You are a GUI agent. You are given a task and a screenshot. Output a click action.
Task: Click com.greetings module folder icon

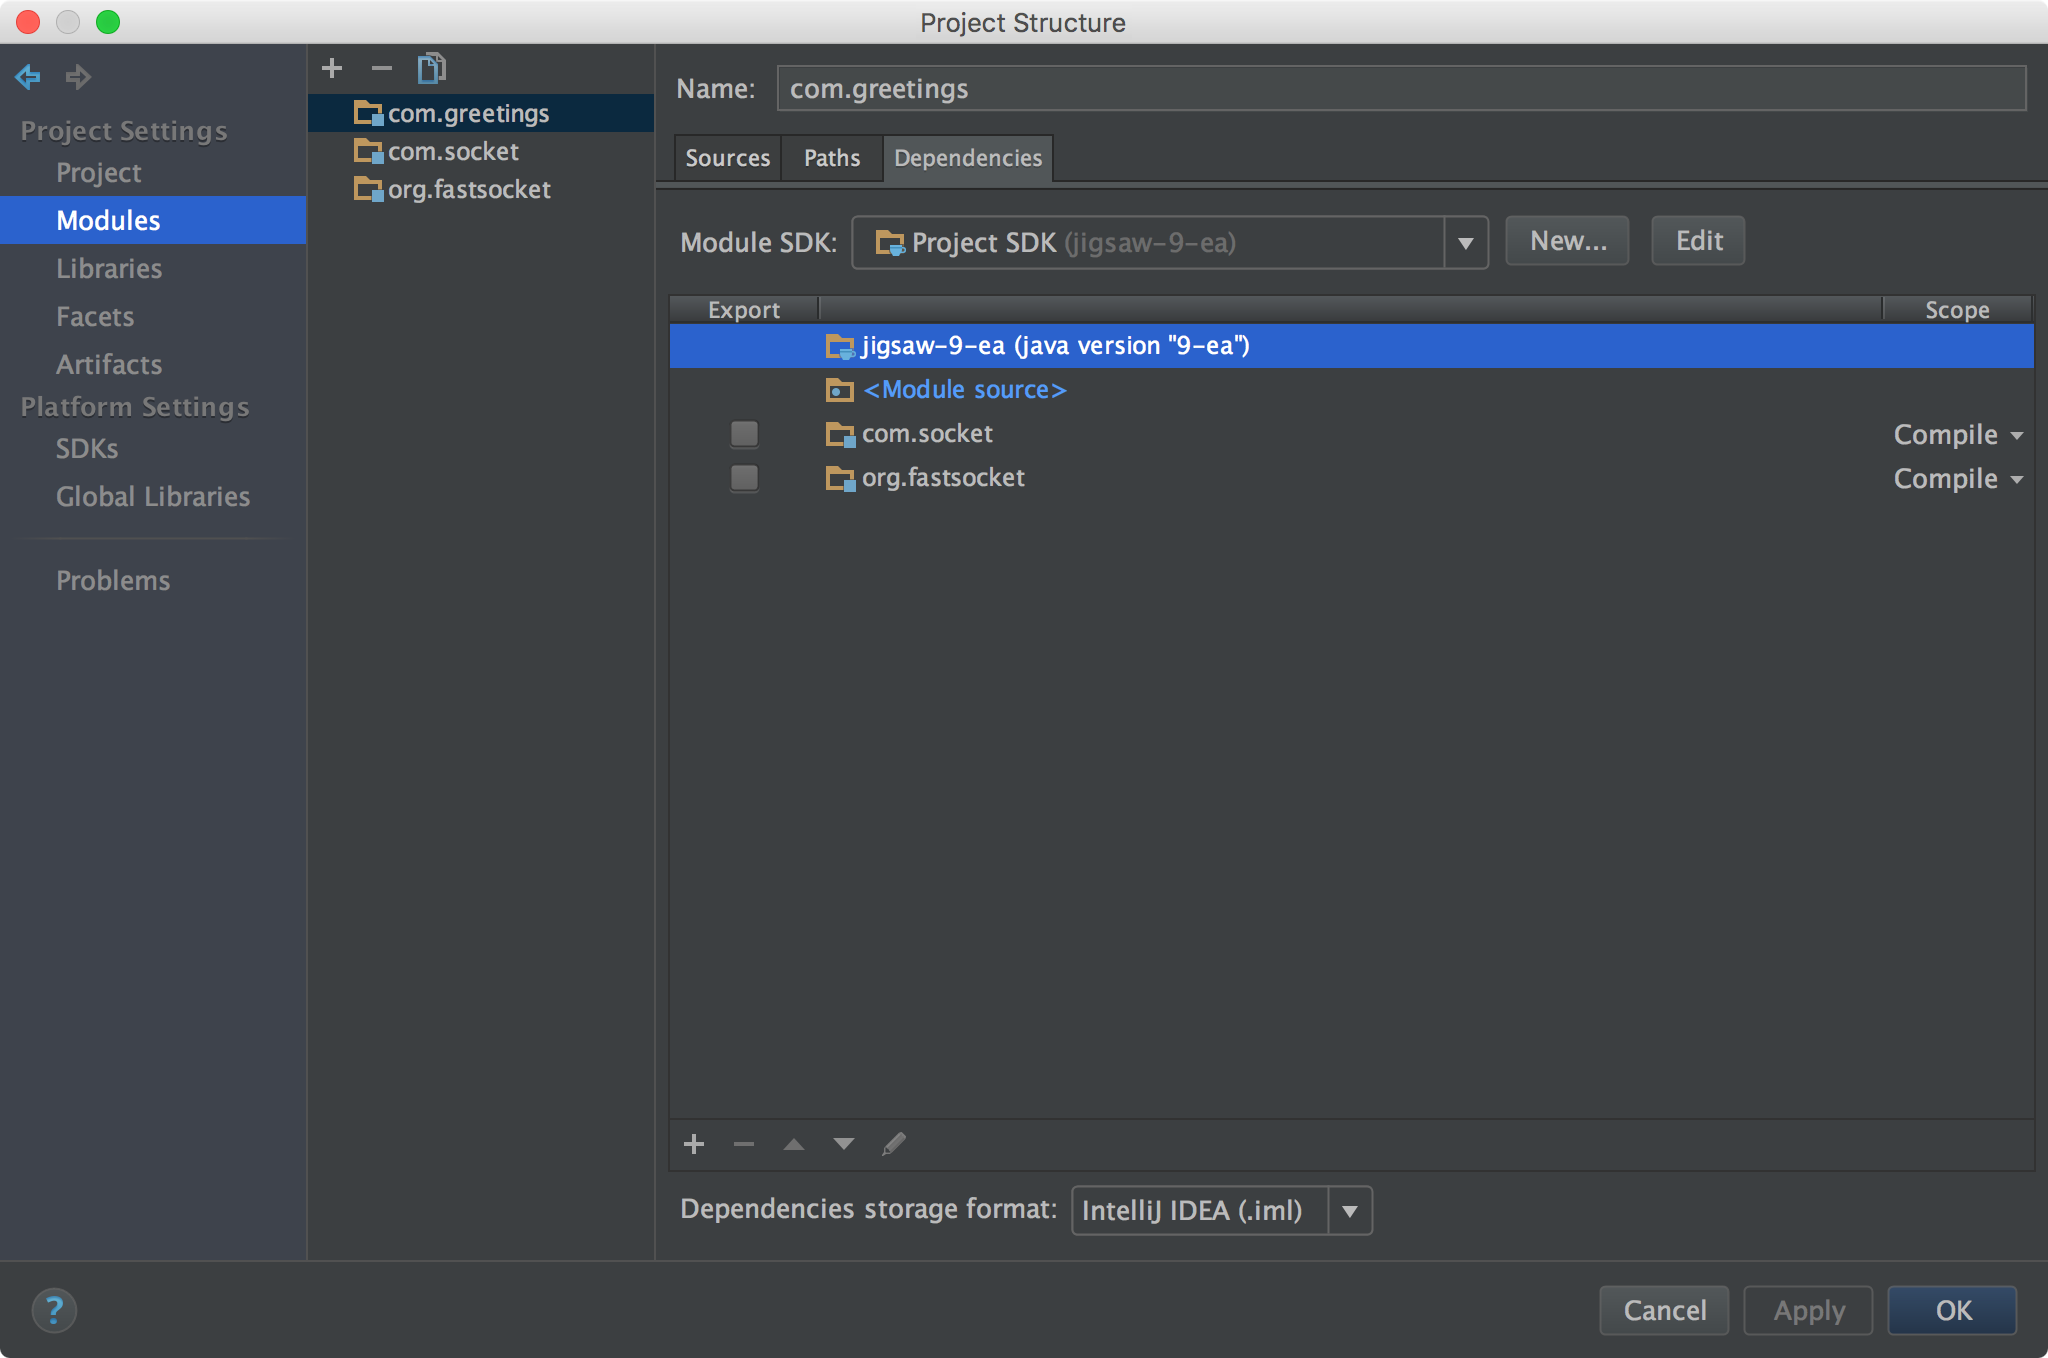pos(369,113)
